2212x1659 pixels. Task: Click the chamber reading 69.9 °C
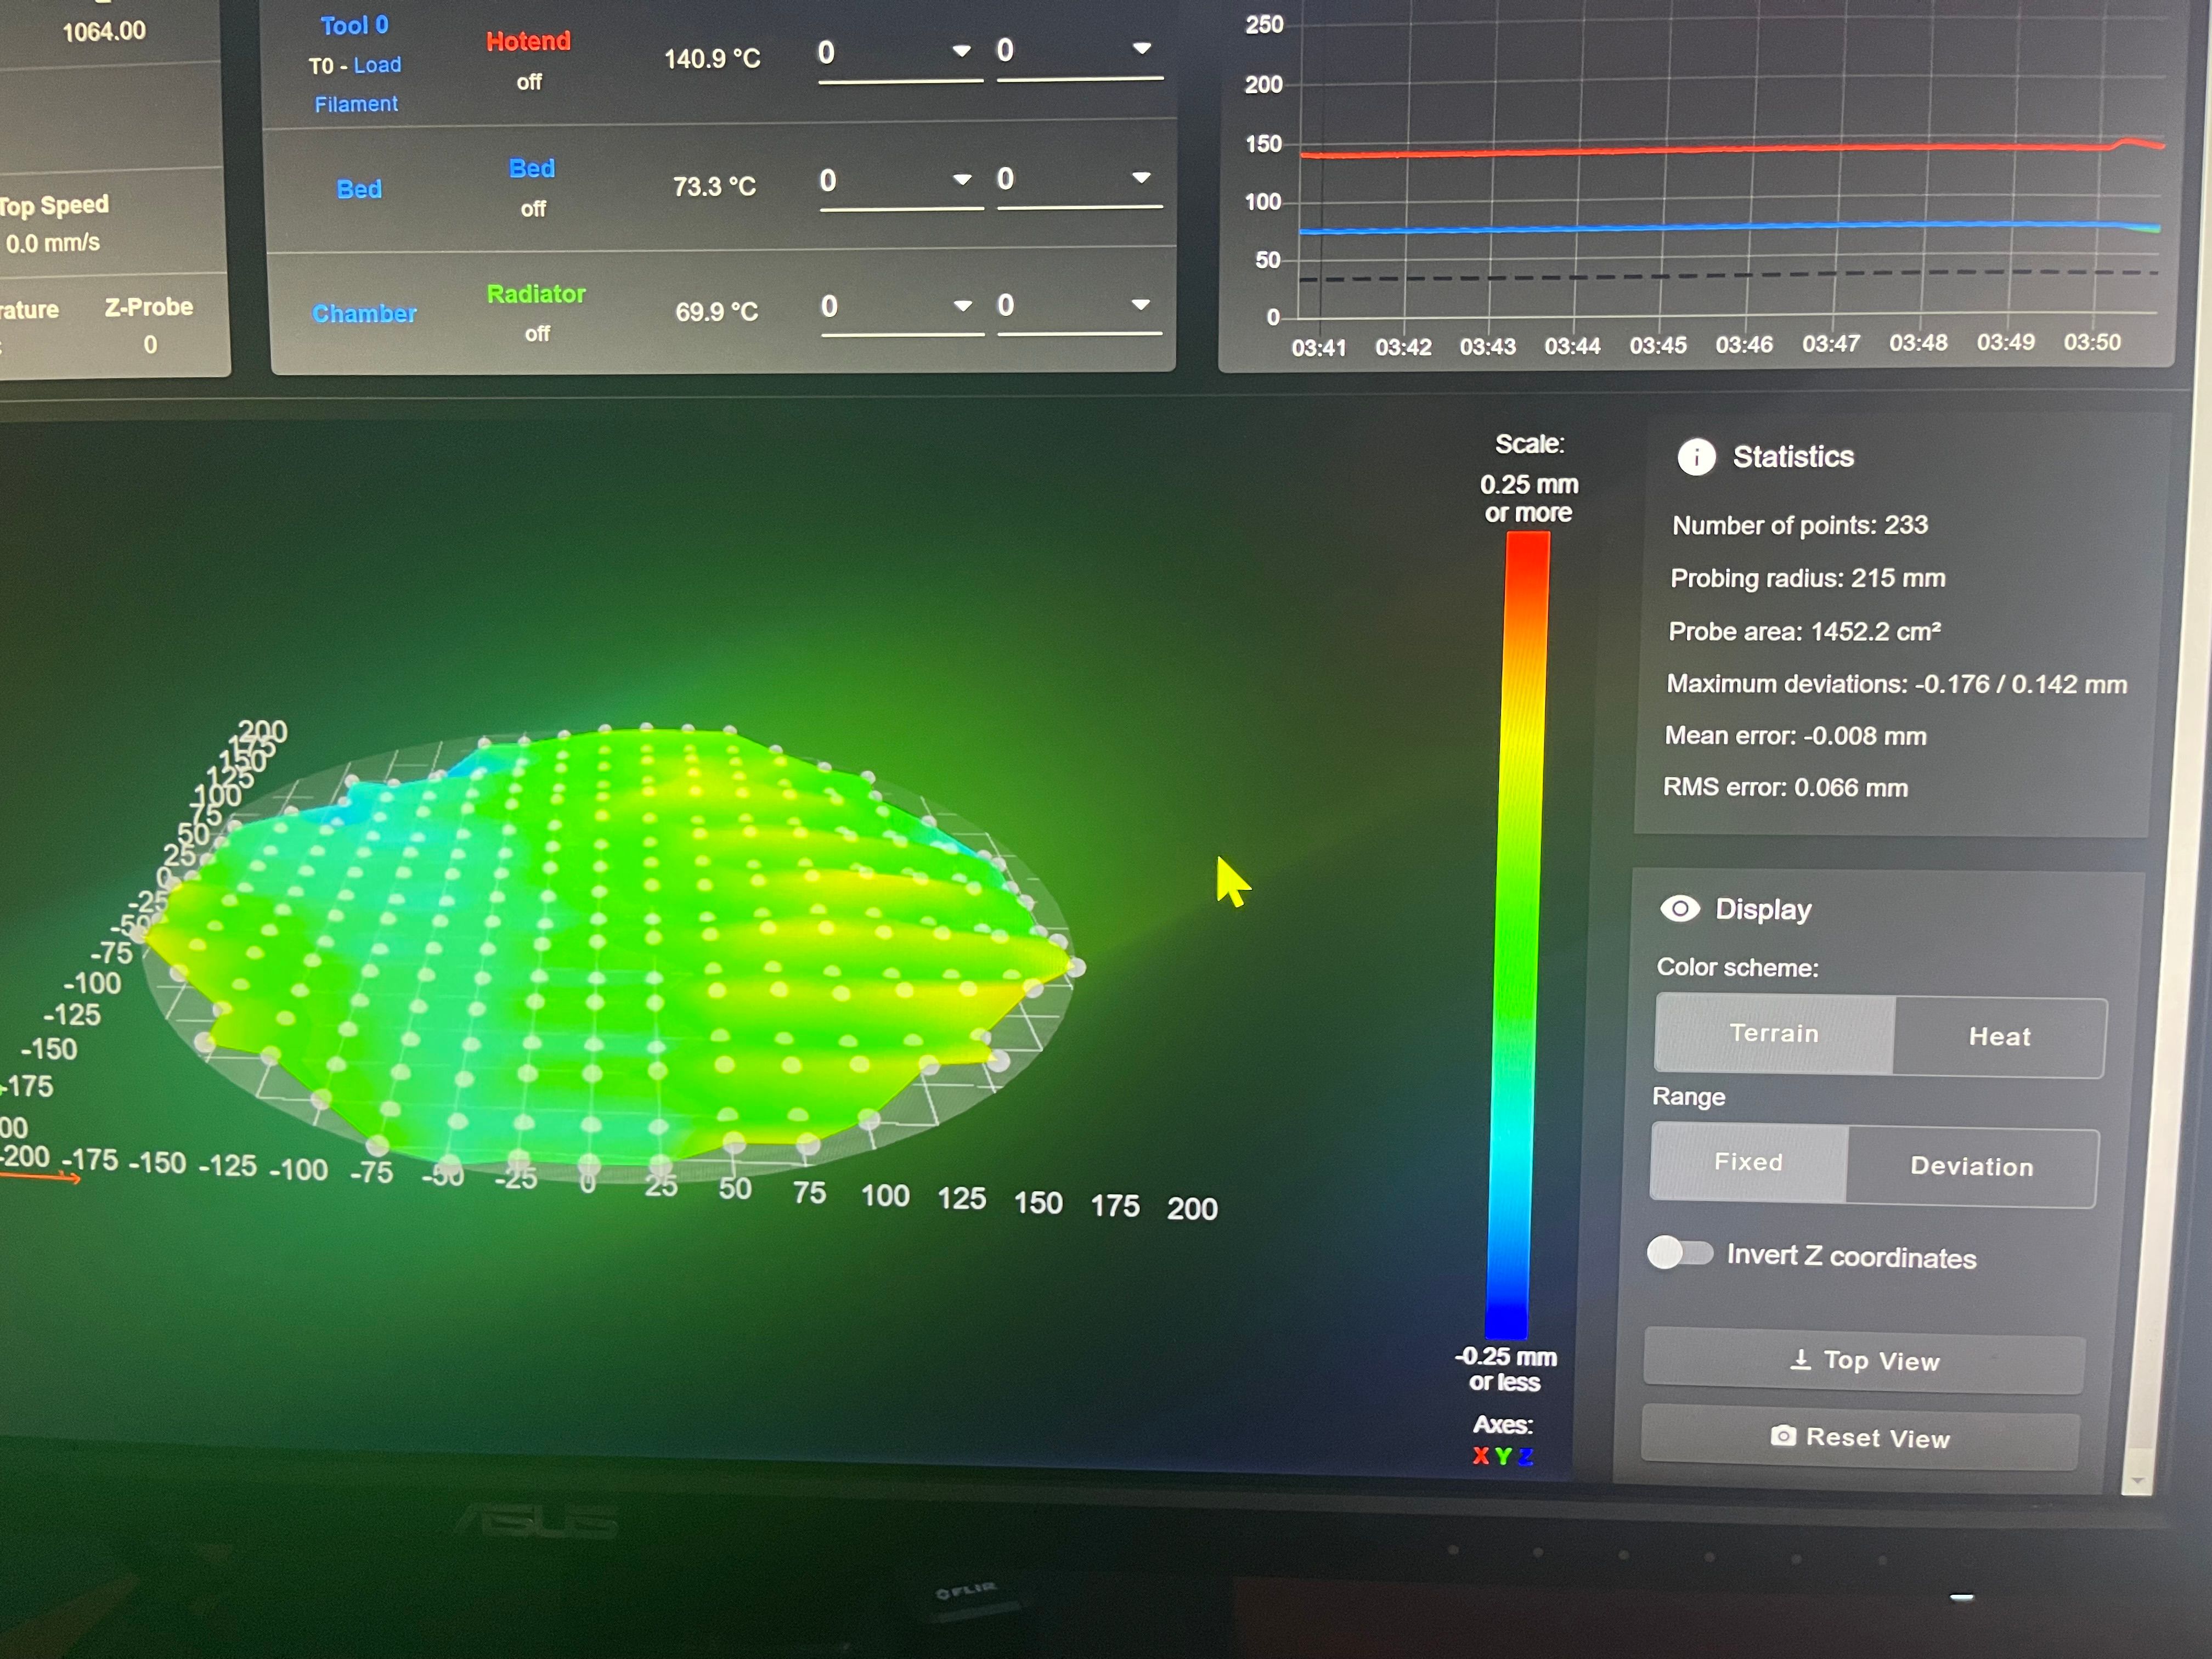pos(716,312)
